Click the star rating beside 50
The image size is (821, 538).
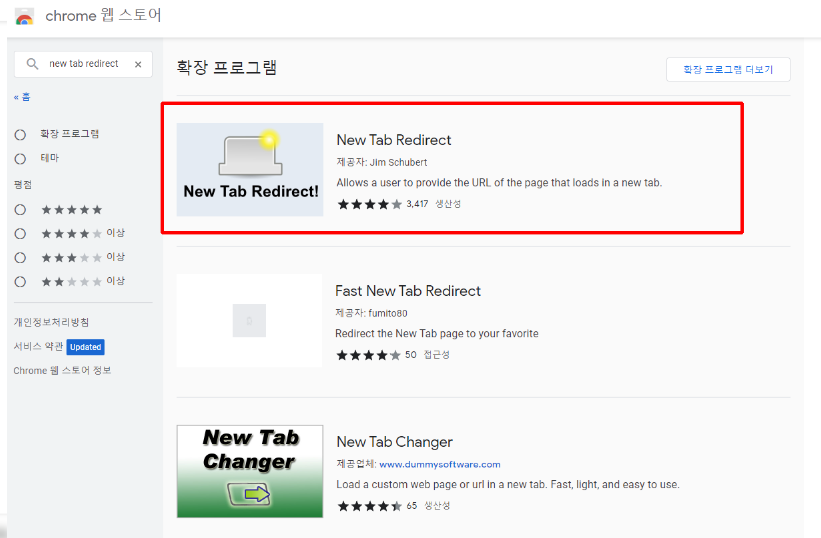coord(369,355)
